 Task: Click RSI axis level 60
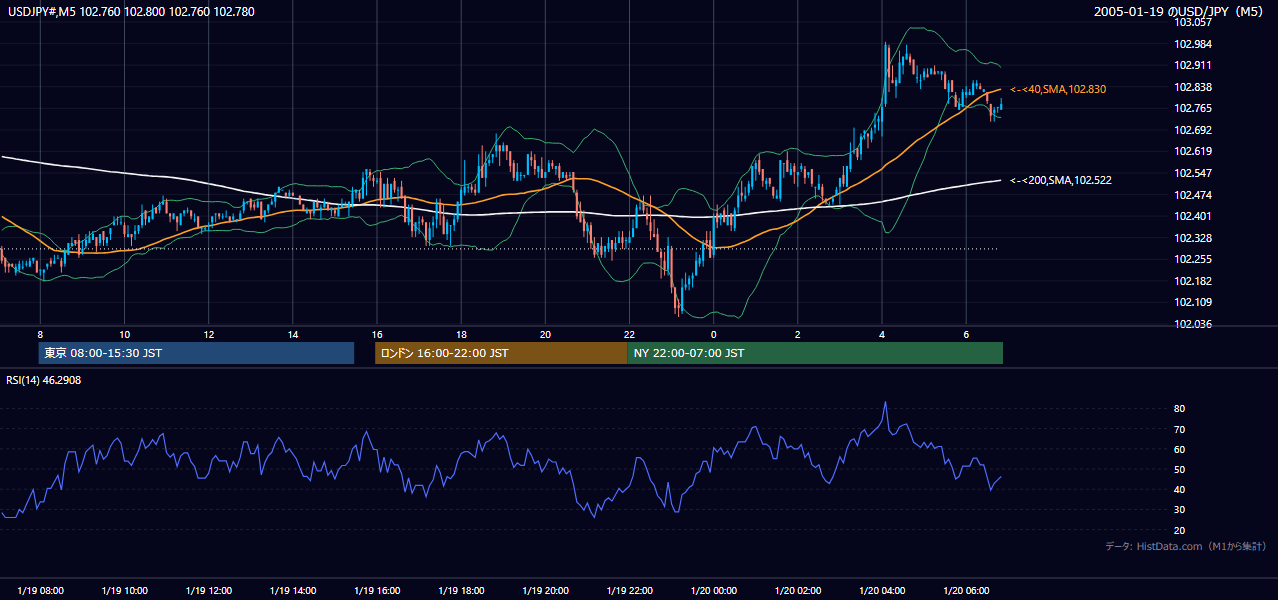(x=1180, y=449)
